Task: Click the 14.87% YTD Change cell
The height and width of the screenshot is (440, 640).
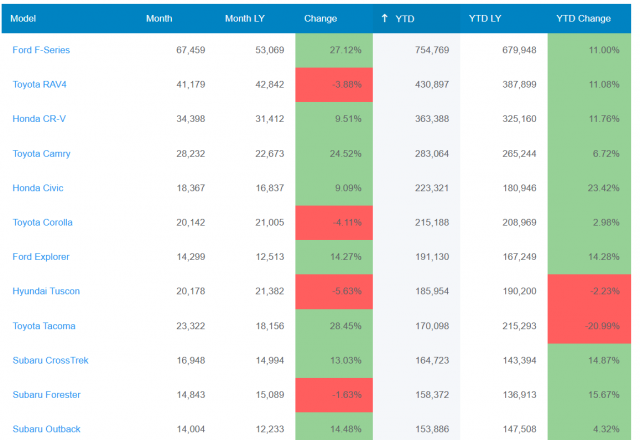Action: pyautogui.click(x=589, y=360)
